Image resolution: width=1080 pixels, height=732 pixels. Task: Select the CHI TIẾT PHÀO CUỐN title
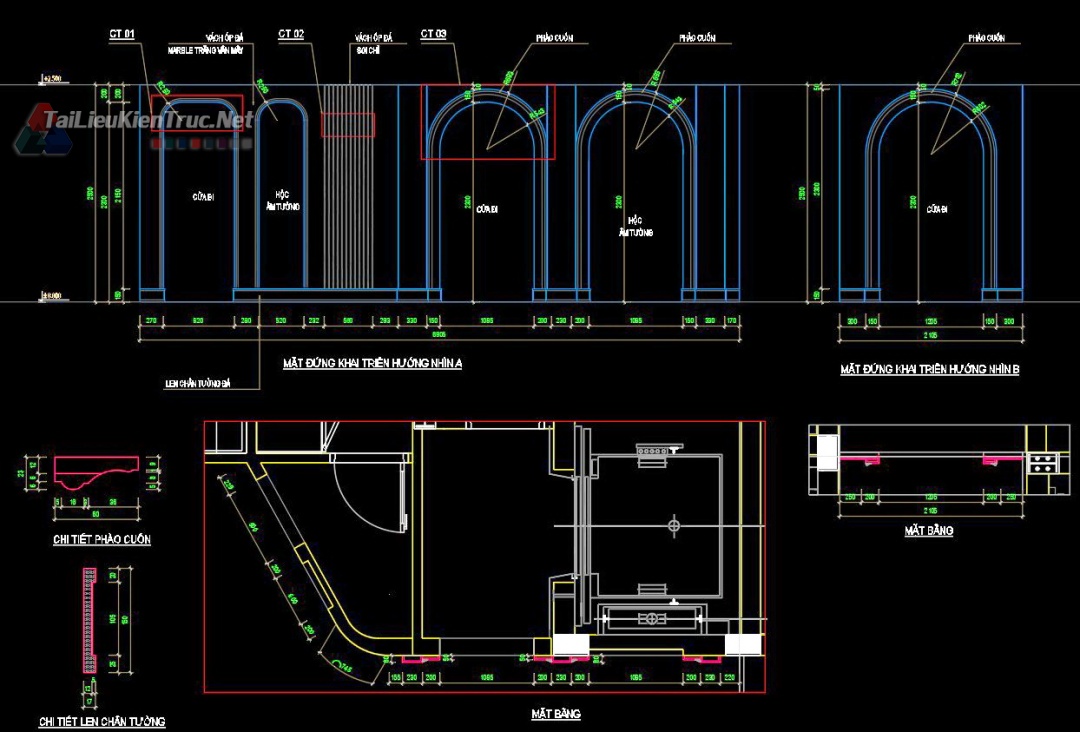click(101, 540)
